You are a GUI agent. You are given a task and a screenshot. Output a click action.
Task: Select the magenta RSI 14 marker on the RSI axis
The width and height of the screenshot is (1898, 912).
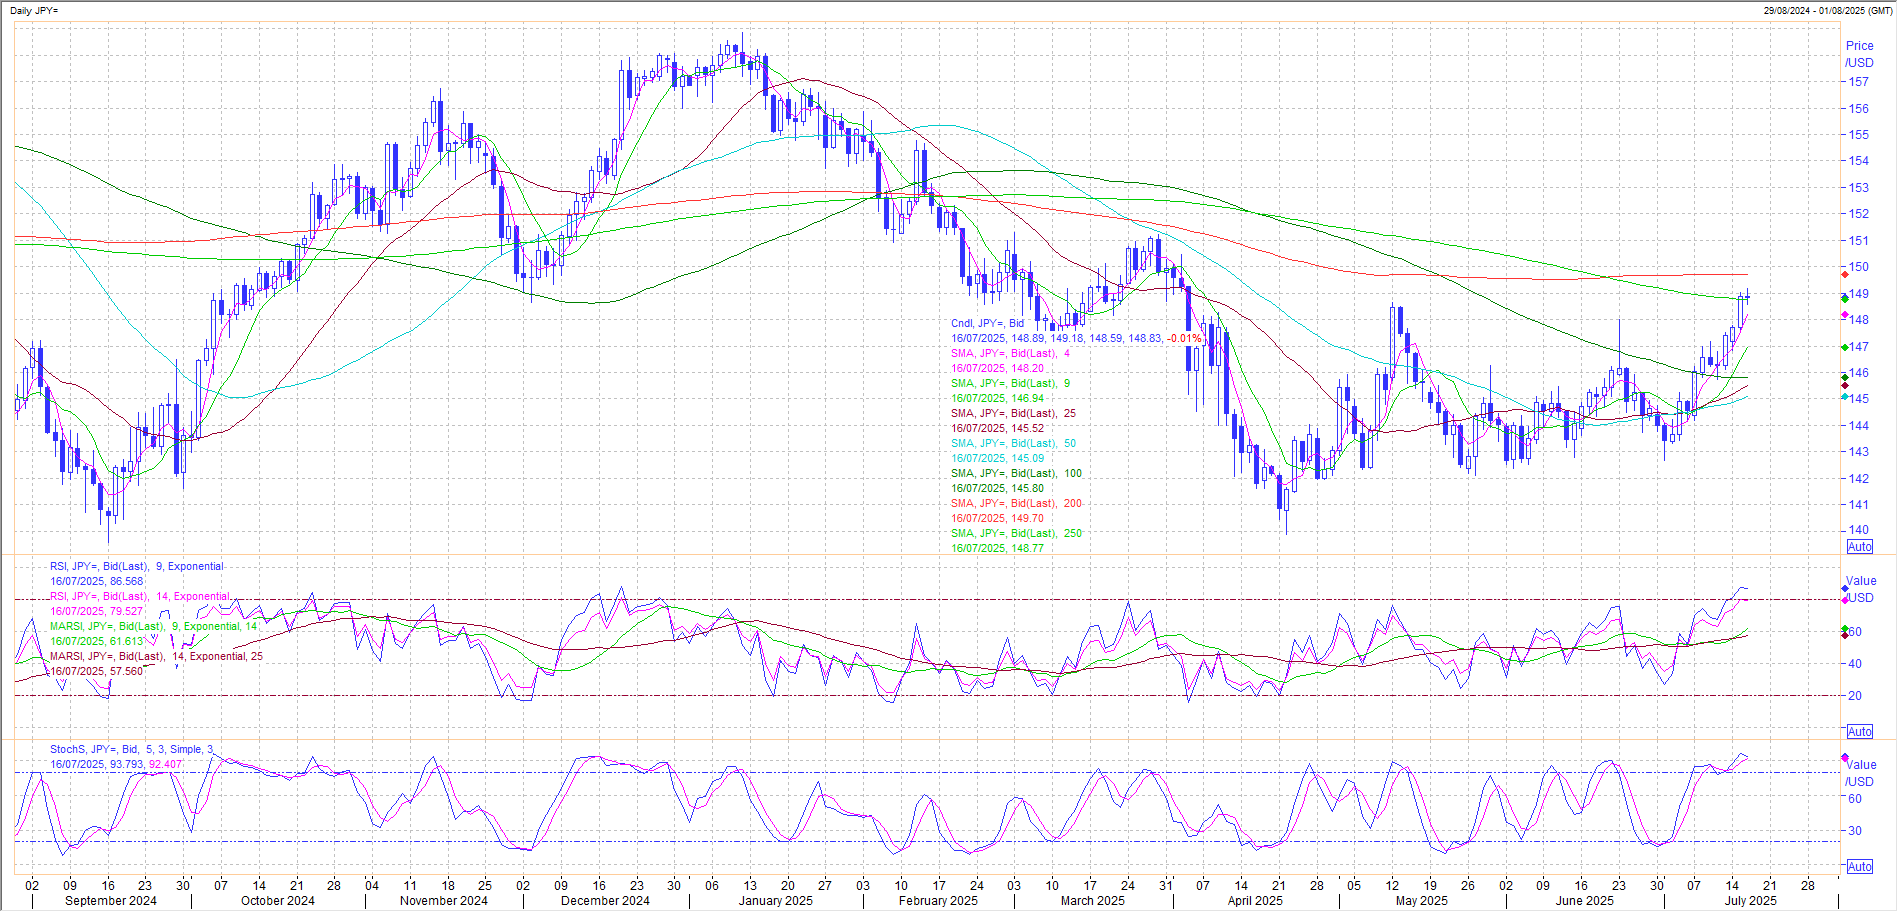(1845, 600)
